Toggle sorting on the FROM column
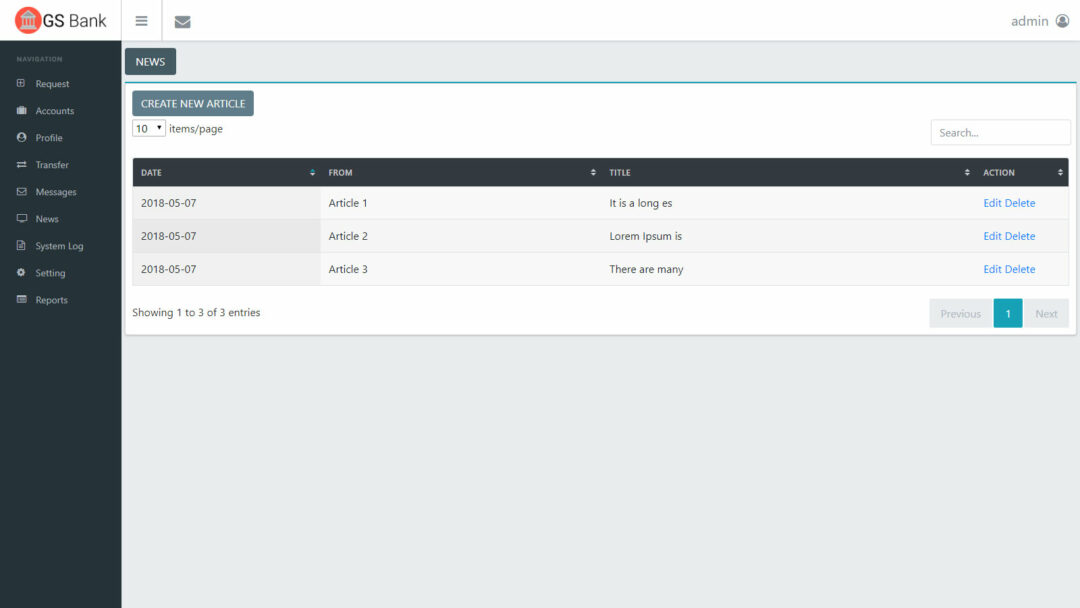1080x608 pixels. (x=591, y=172)
